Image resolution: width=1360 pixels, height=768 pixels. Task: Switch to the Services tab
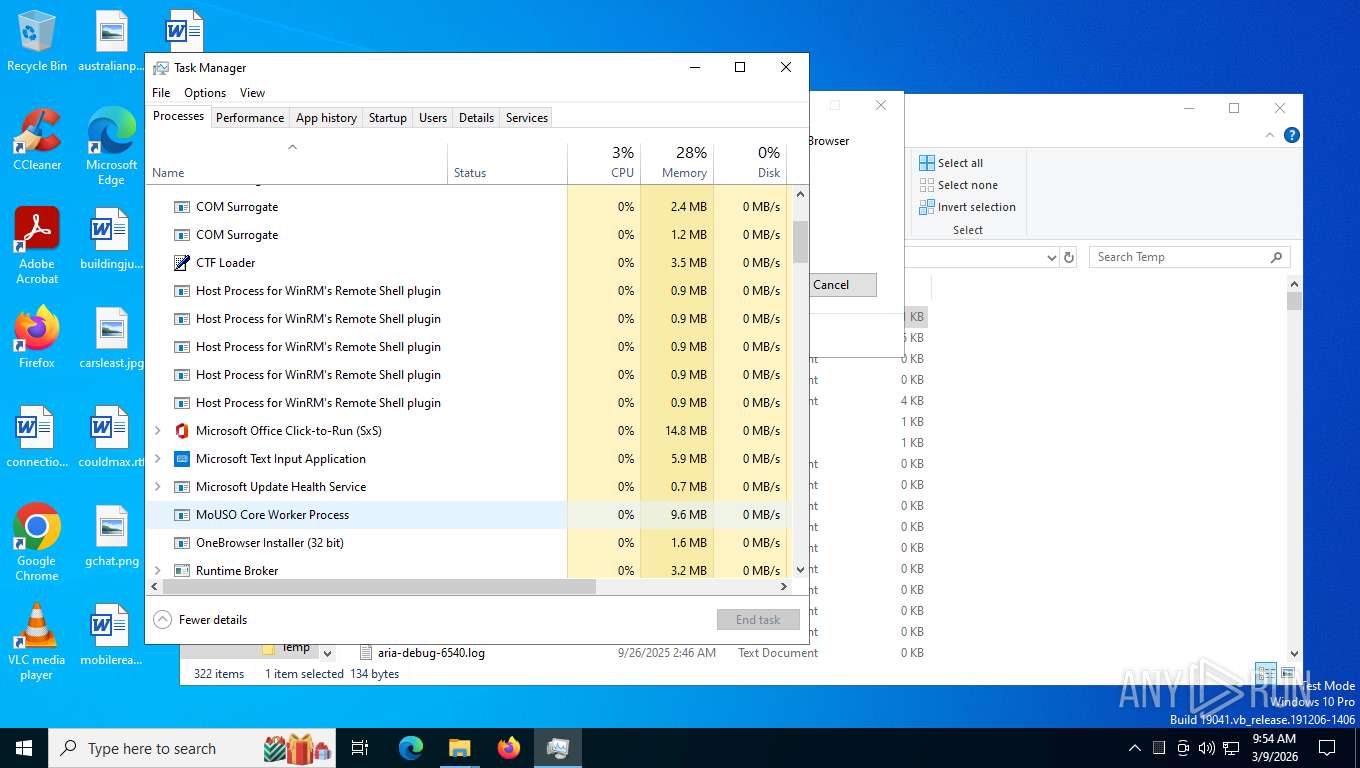click(x=527, y=118)
